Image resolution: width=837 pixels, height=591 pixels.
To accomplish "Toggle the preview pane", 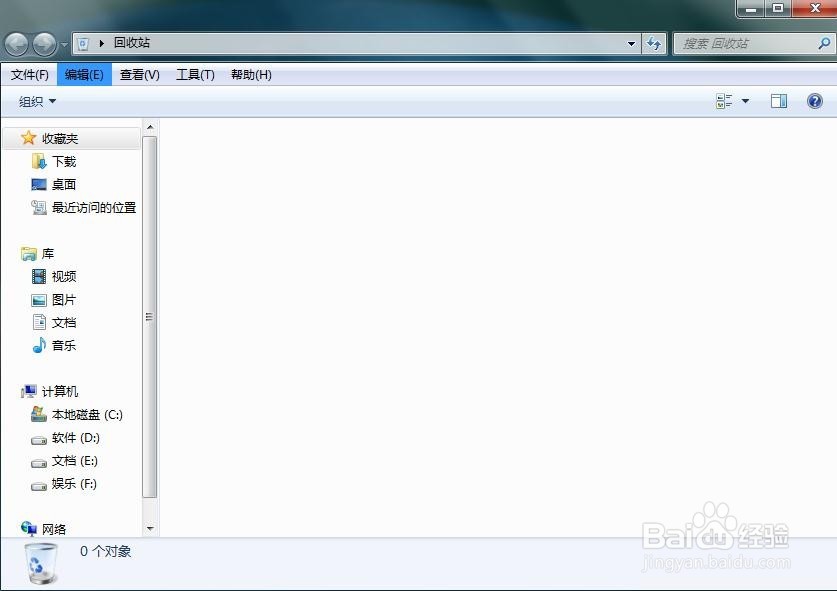I will pyautogui.click(x=779, y=101).
